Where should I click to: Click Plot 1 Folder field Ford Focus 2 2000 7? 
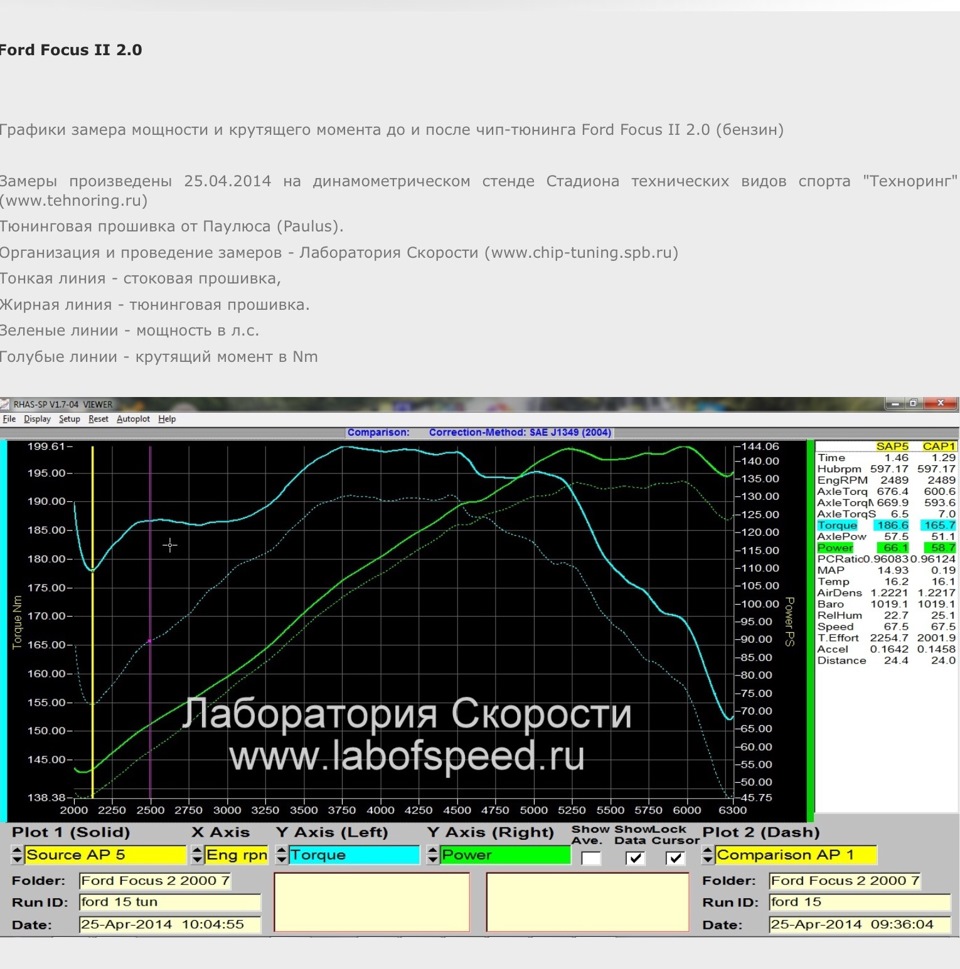coord(155,881)
